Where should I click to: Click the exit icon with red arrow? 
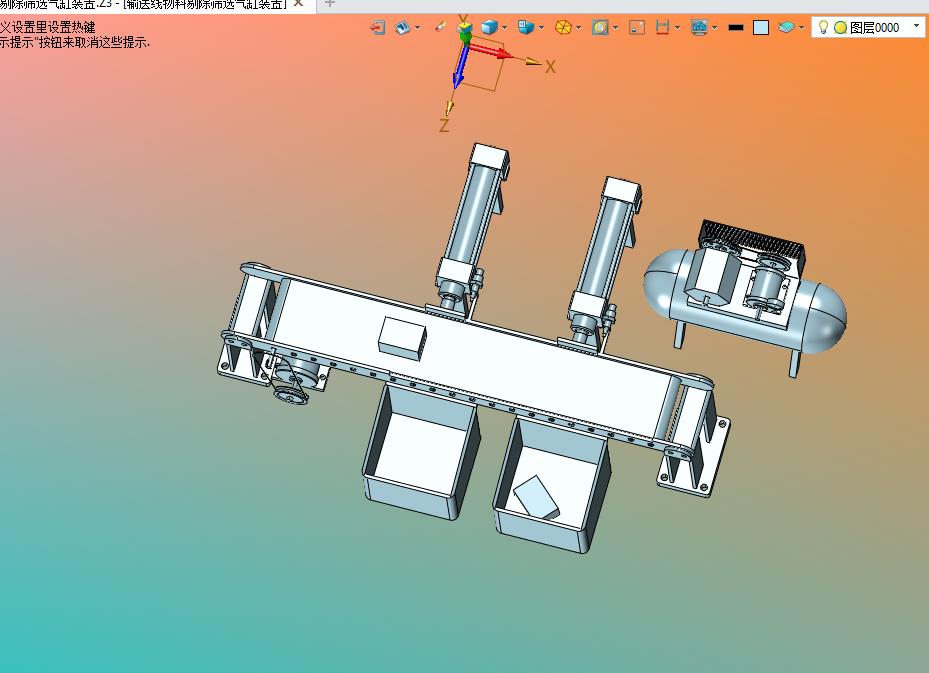tap(378, 27)
